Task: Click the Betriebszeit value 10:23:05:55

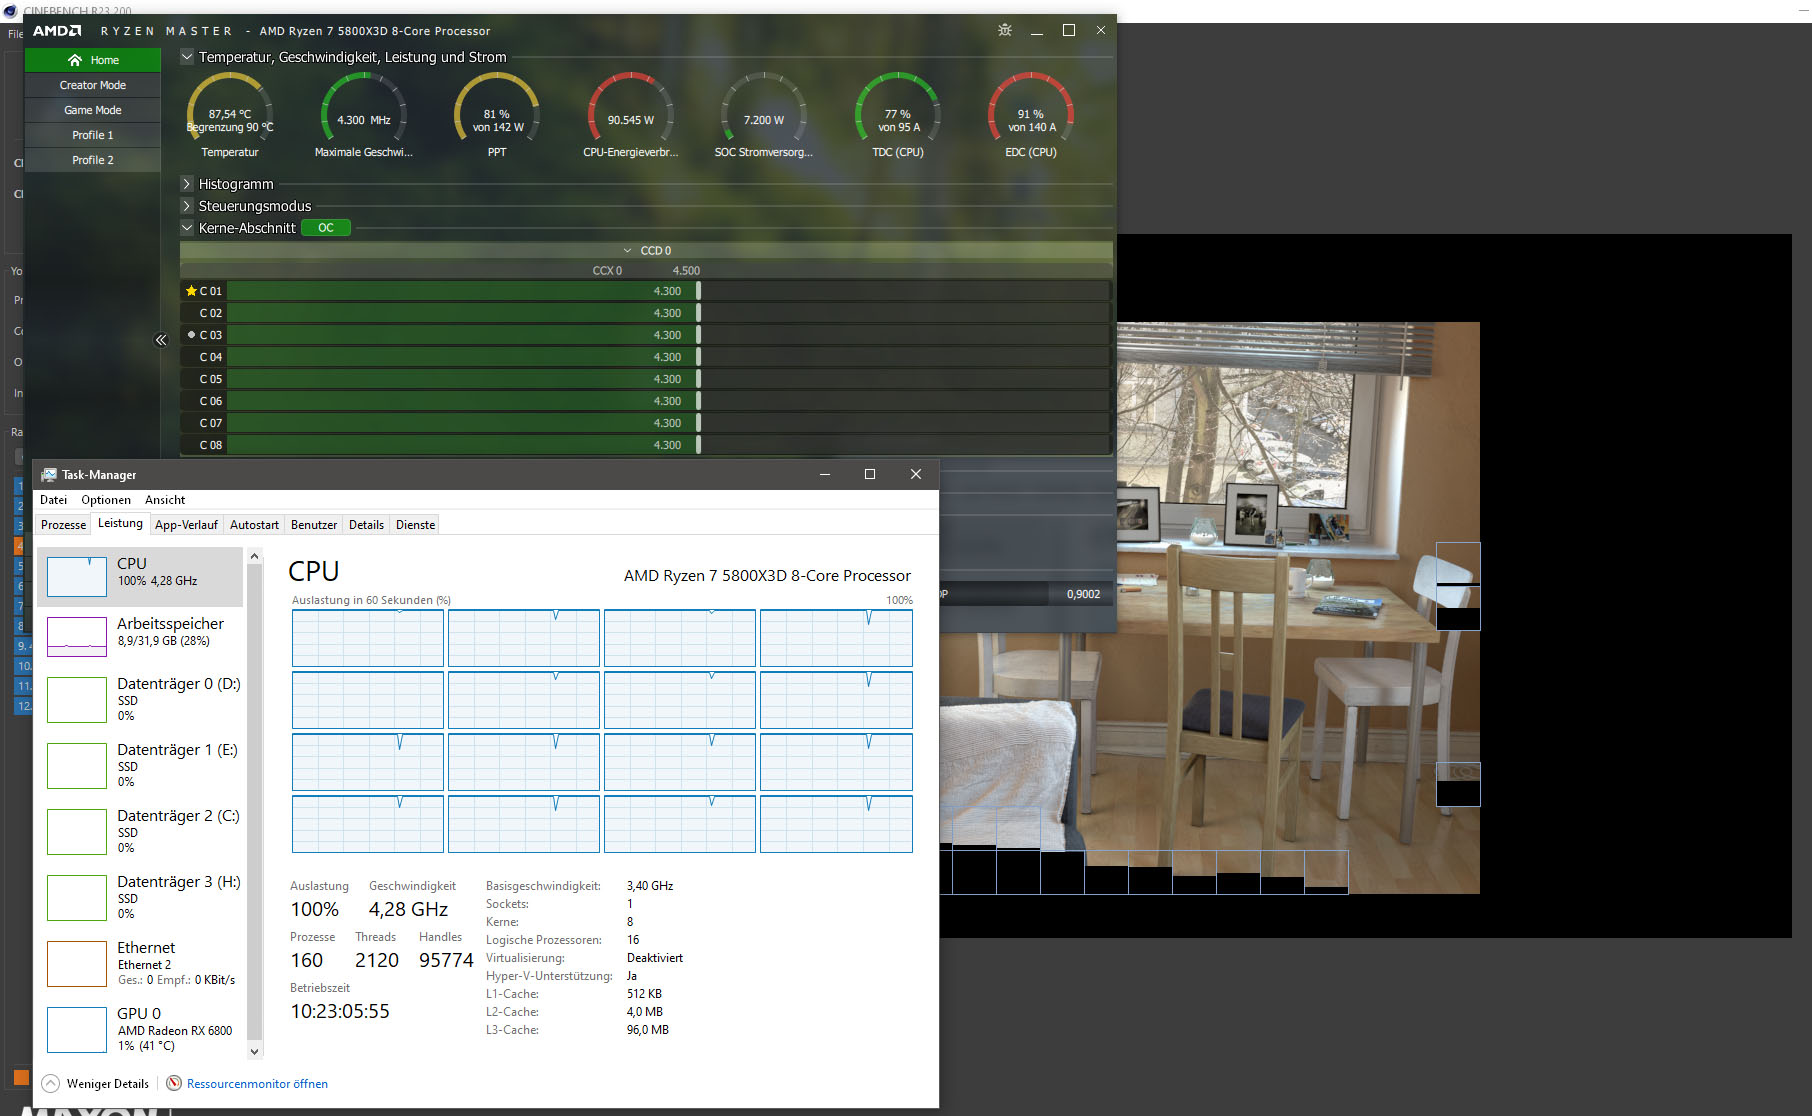Action: click(x=340, y=1011)
